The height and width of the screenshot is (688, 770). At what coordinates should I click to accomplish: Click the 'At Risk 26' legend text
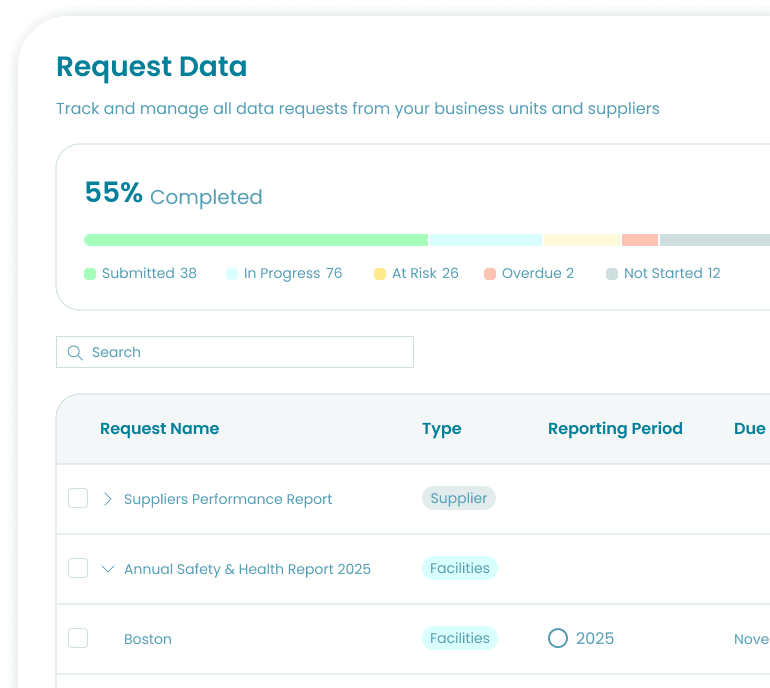tap(425, 273)
